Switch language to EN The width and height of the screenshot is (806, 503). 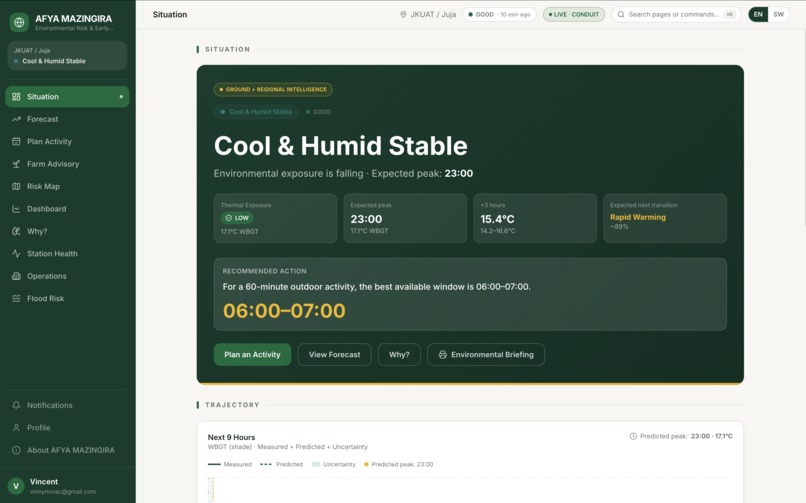[758, 14]
